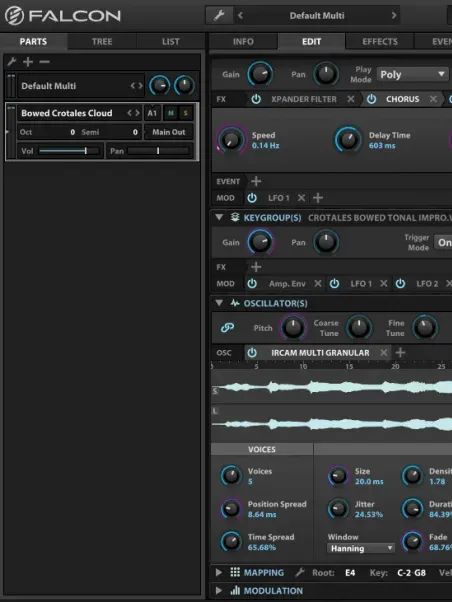Open the Window Hanning dropdown

click(361, 548)
